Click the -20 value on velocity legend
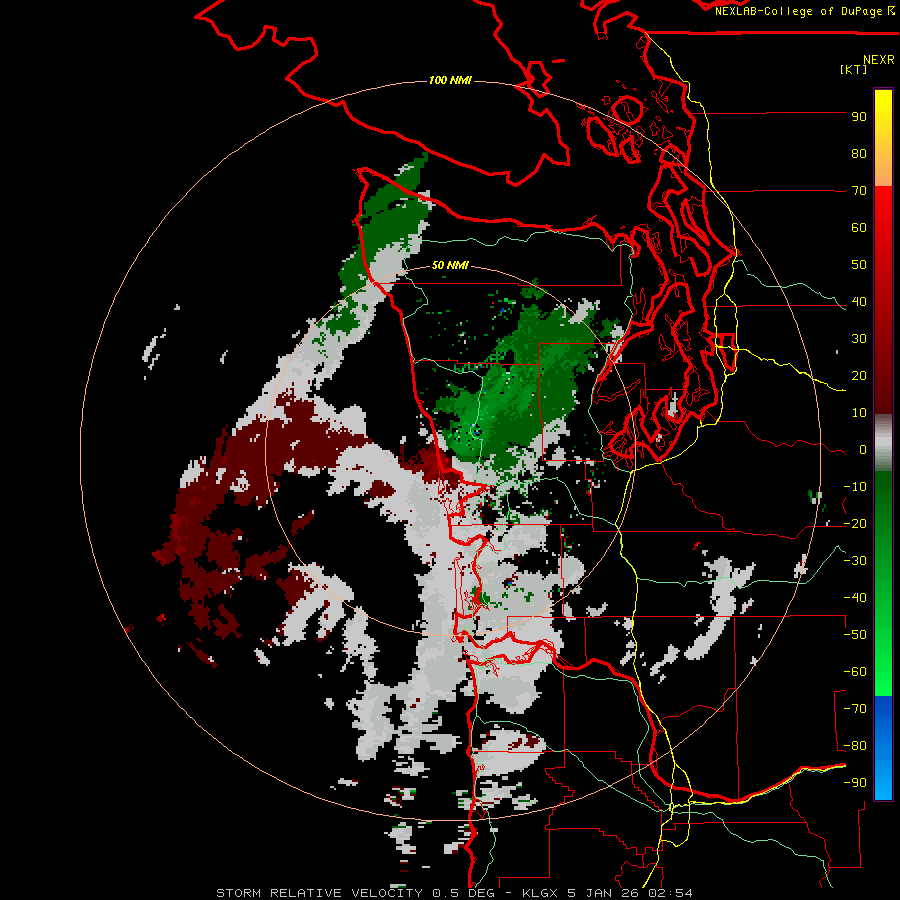This screenshot has width=900, height=900. pyautogui.click(x=855, y=524)
